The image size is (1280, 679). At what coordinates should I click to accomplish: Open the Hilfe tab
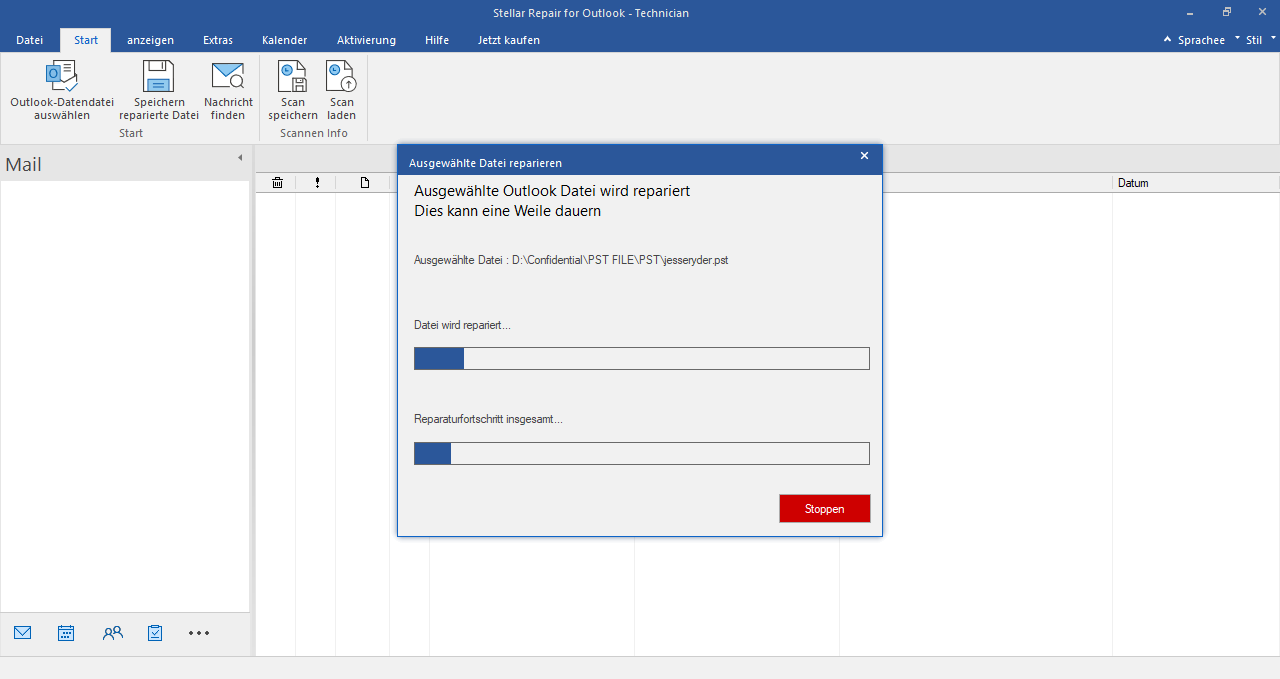[437, 40]
